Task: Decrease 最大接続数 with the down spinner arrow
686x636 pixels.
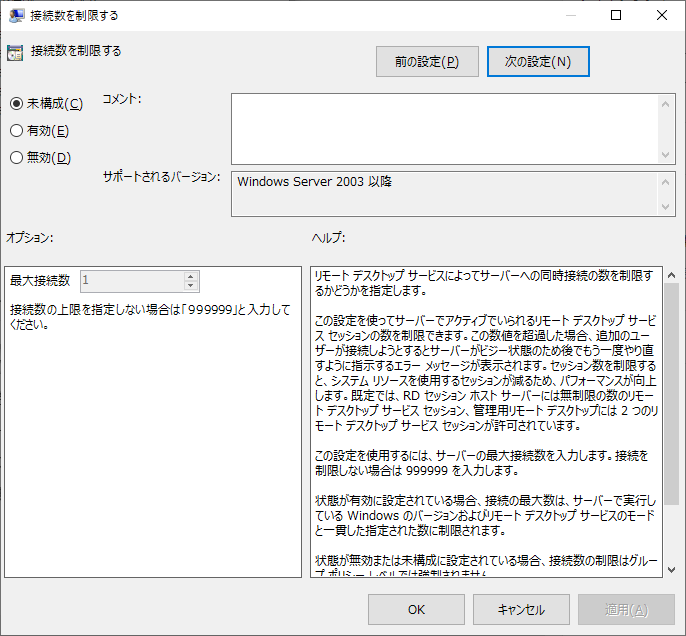Action: point(190,286)
